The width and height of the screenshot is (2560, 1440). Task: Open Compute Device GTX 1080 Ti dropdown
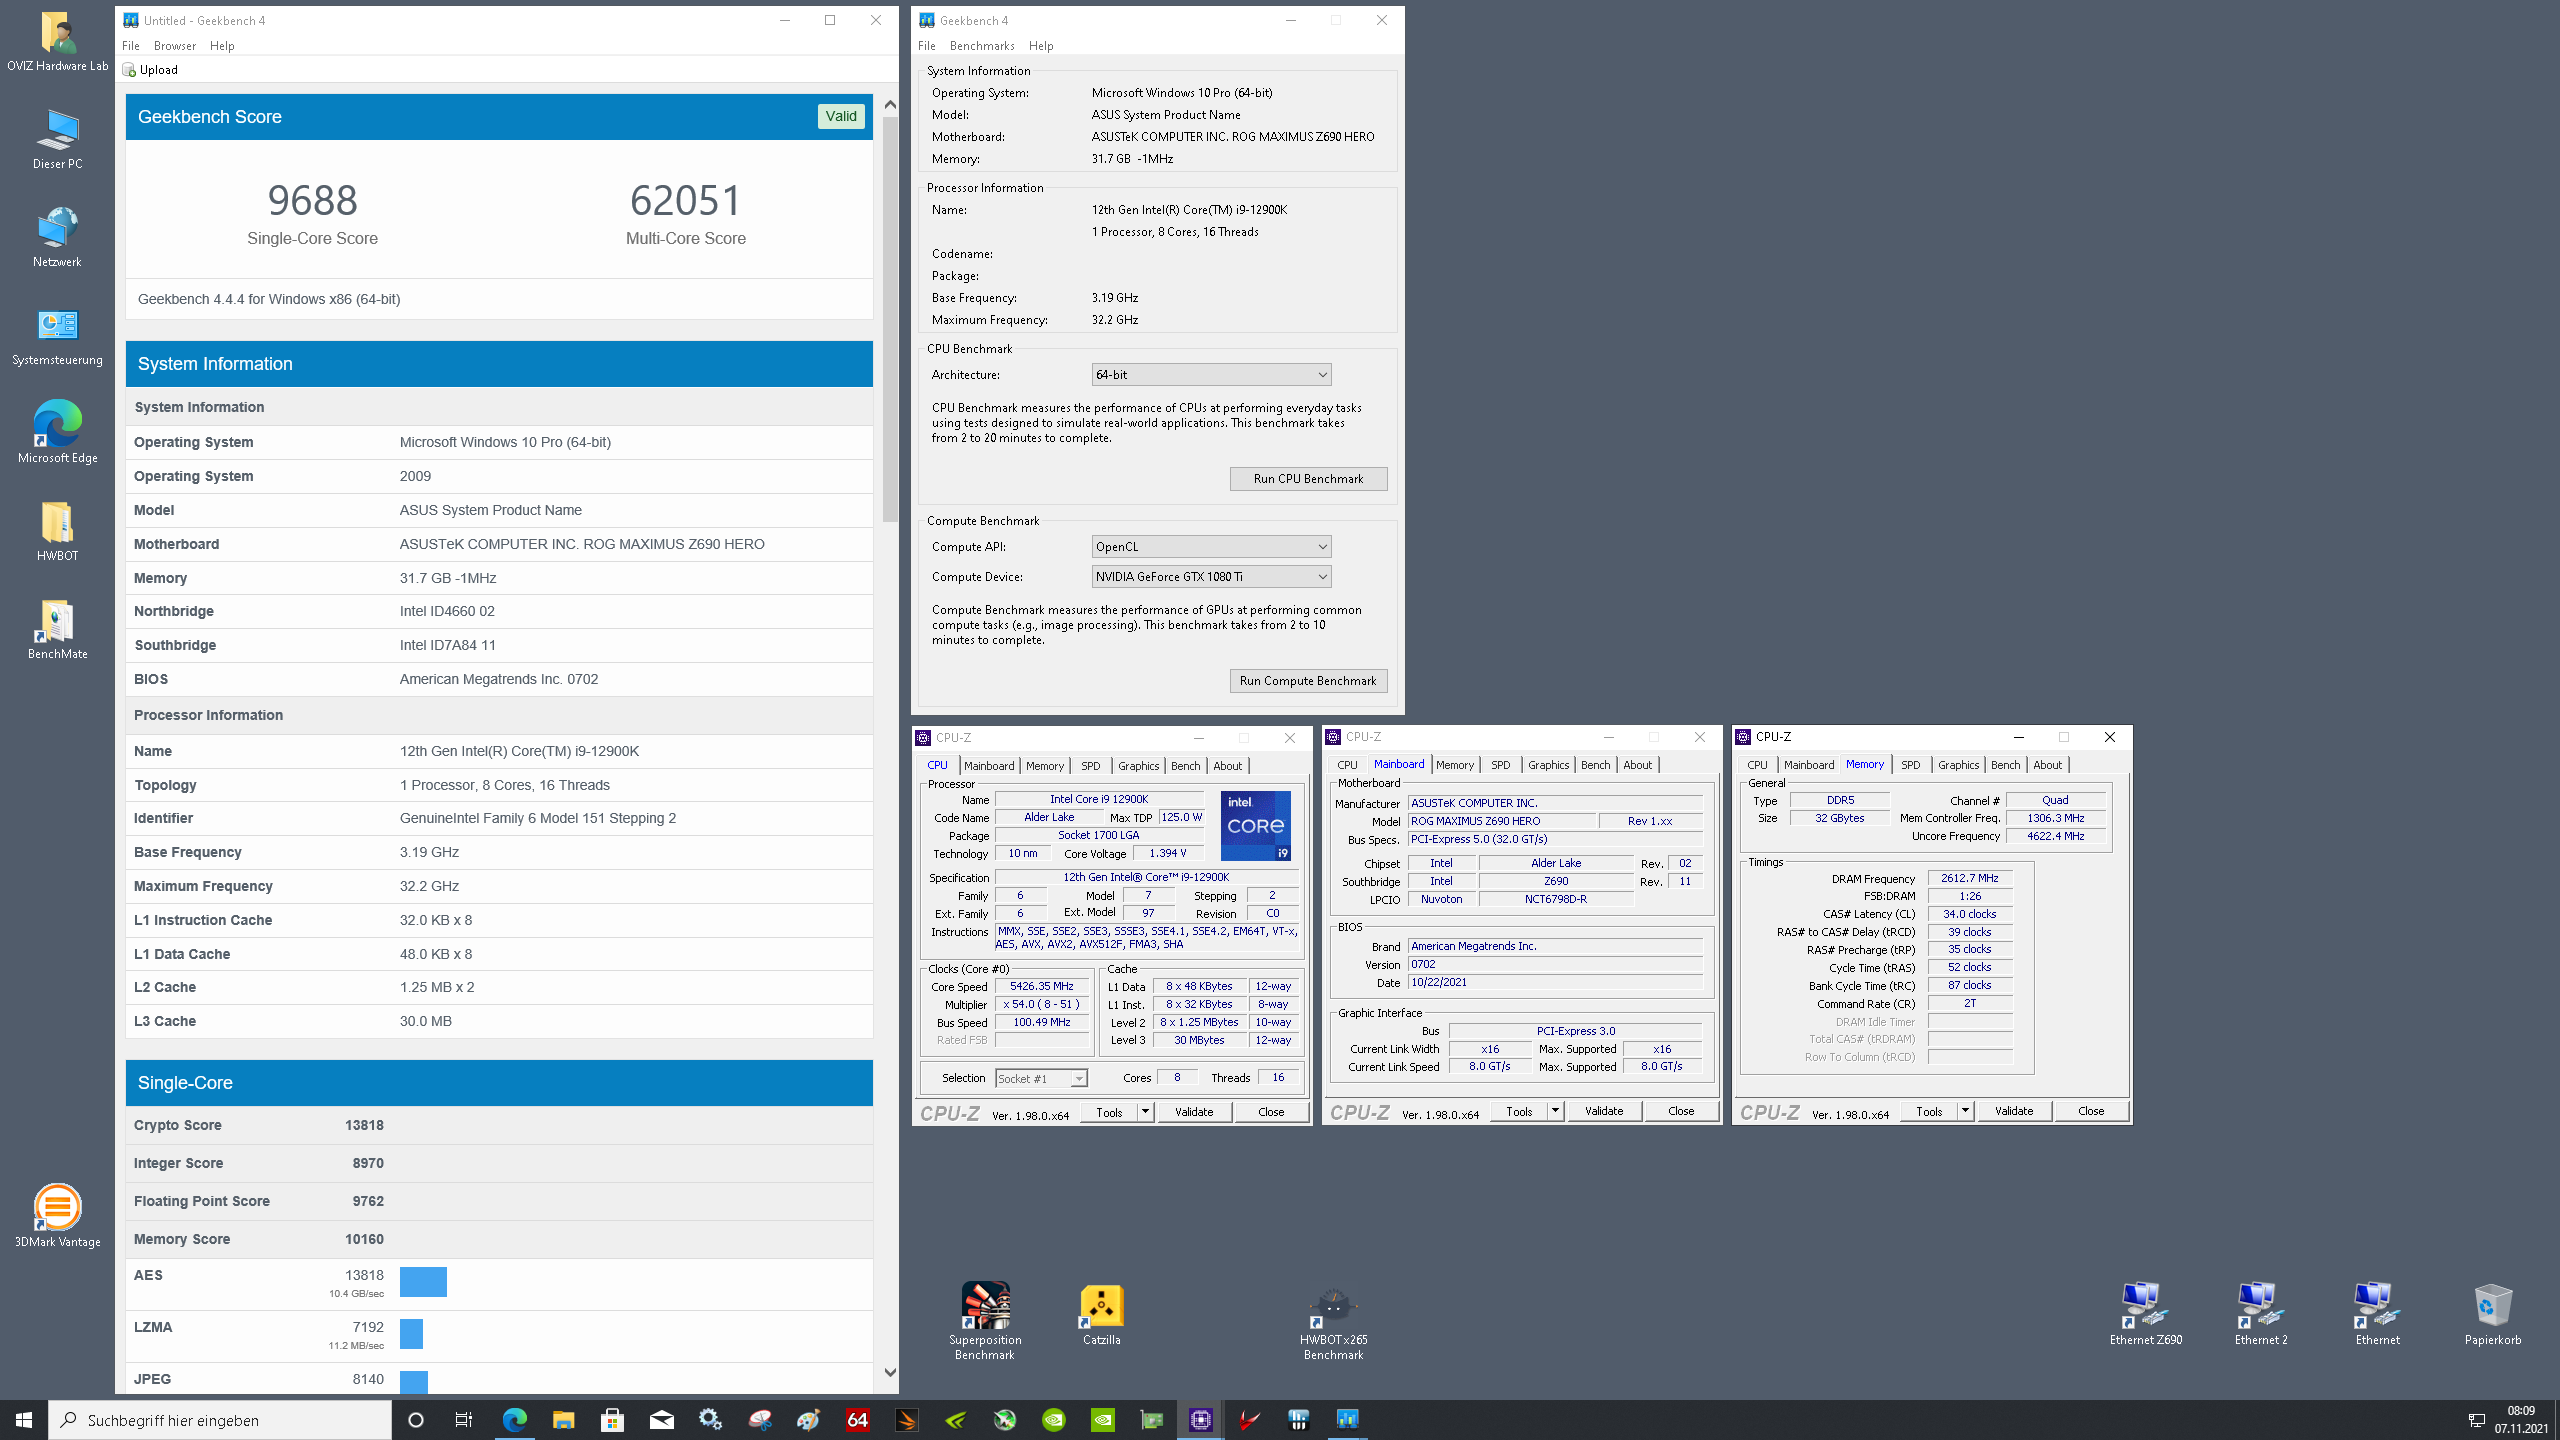click(x=1211, y=577)
